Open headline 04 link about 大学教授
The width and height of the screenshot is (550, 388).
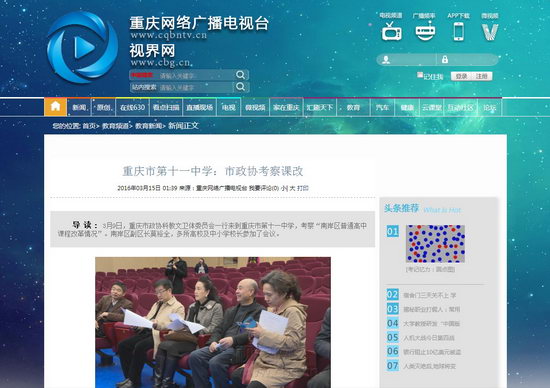(431, 323)
